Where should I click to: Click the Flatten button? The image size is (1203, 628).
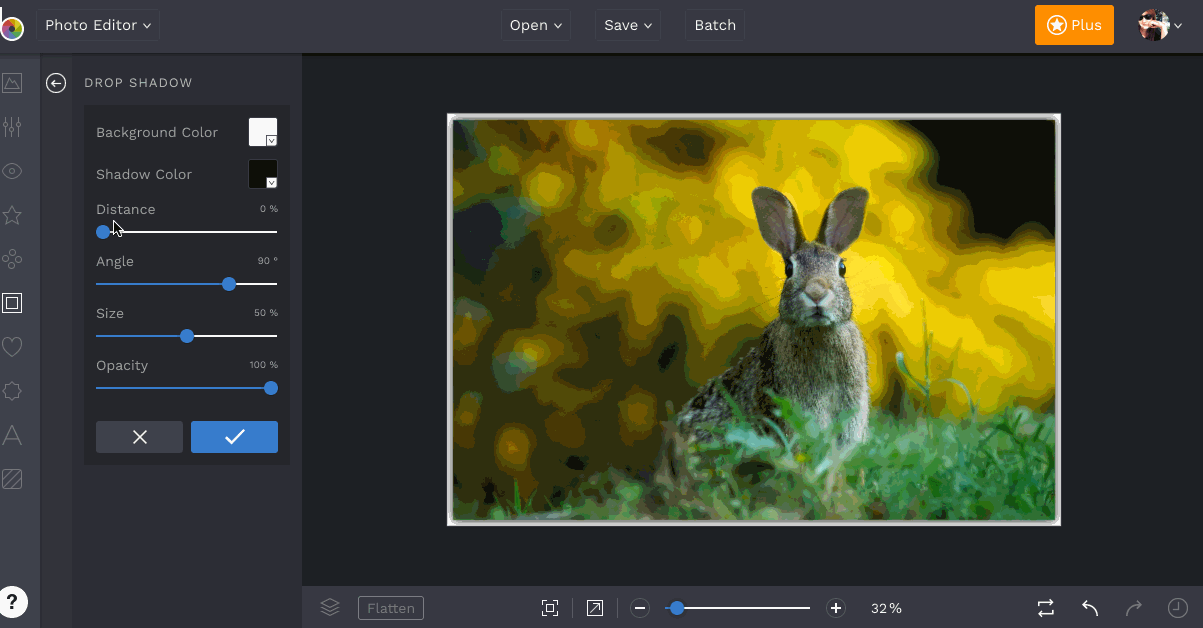pos(391,608)
